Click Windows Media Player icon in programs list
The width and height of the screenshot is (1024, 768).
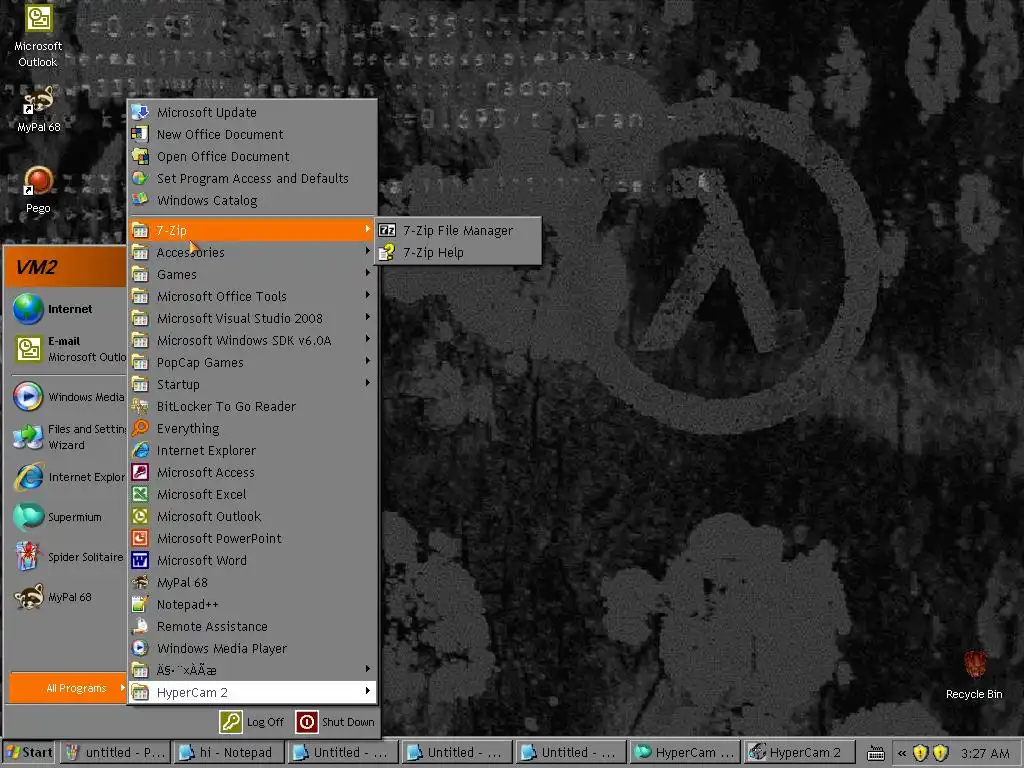tap(140, 648)
